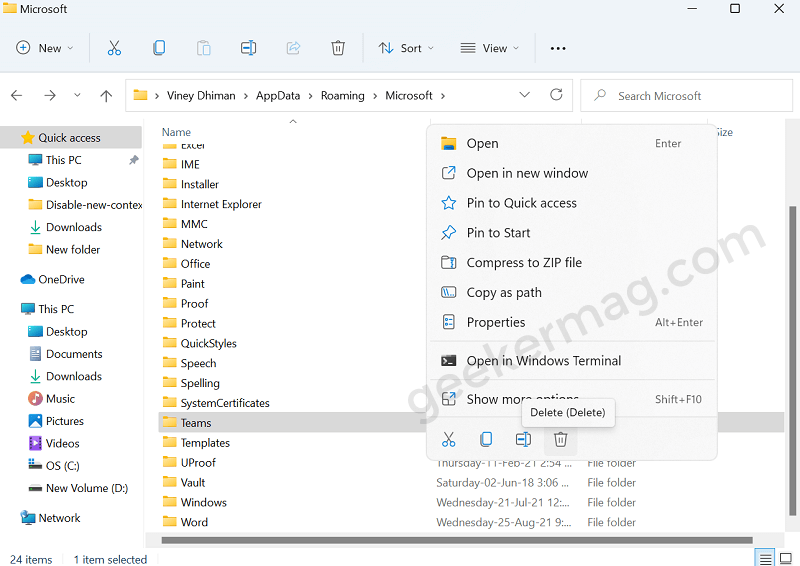Click the Copy icon in the top toolbar
This screenshot has height=566, width=800.
(x=159, y=48)
